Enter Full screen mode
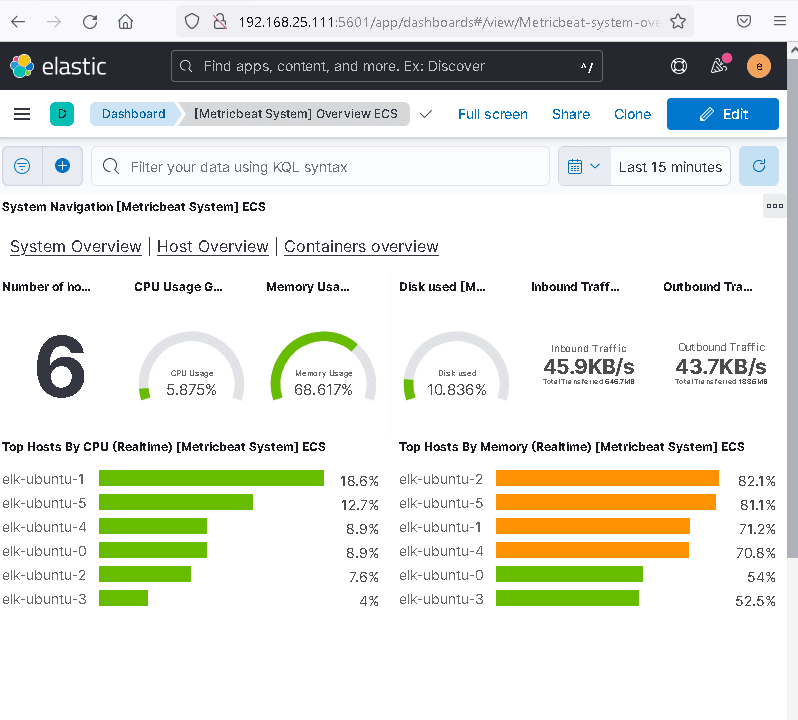 [493, 114]
